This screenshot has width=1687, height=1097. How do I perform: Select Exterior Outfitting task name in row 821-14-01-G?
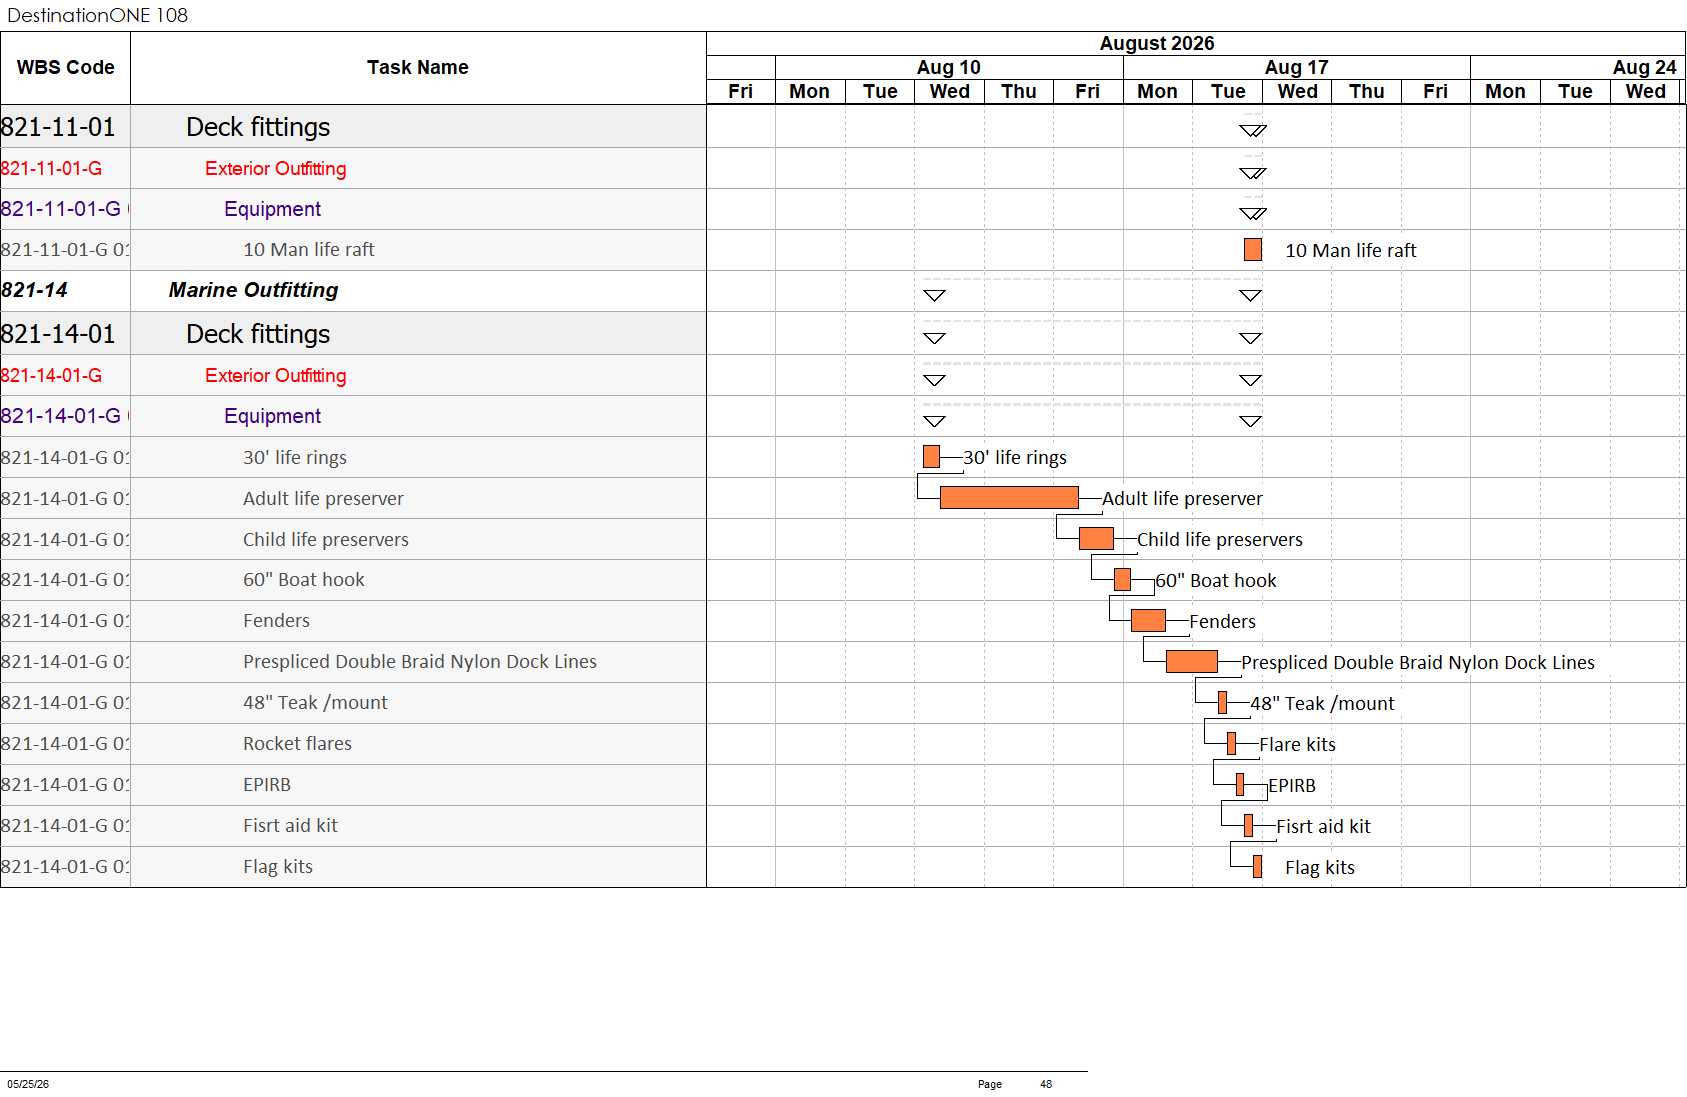[x=276, y=375]
